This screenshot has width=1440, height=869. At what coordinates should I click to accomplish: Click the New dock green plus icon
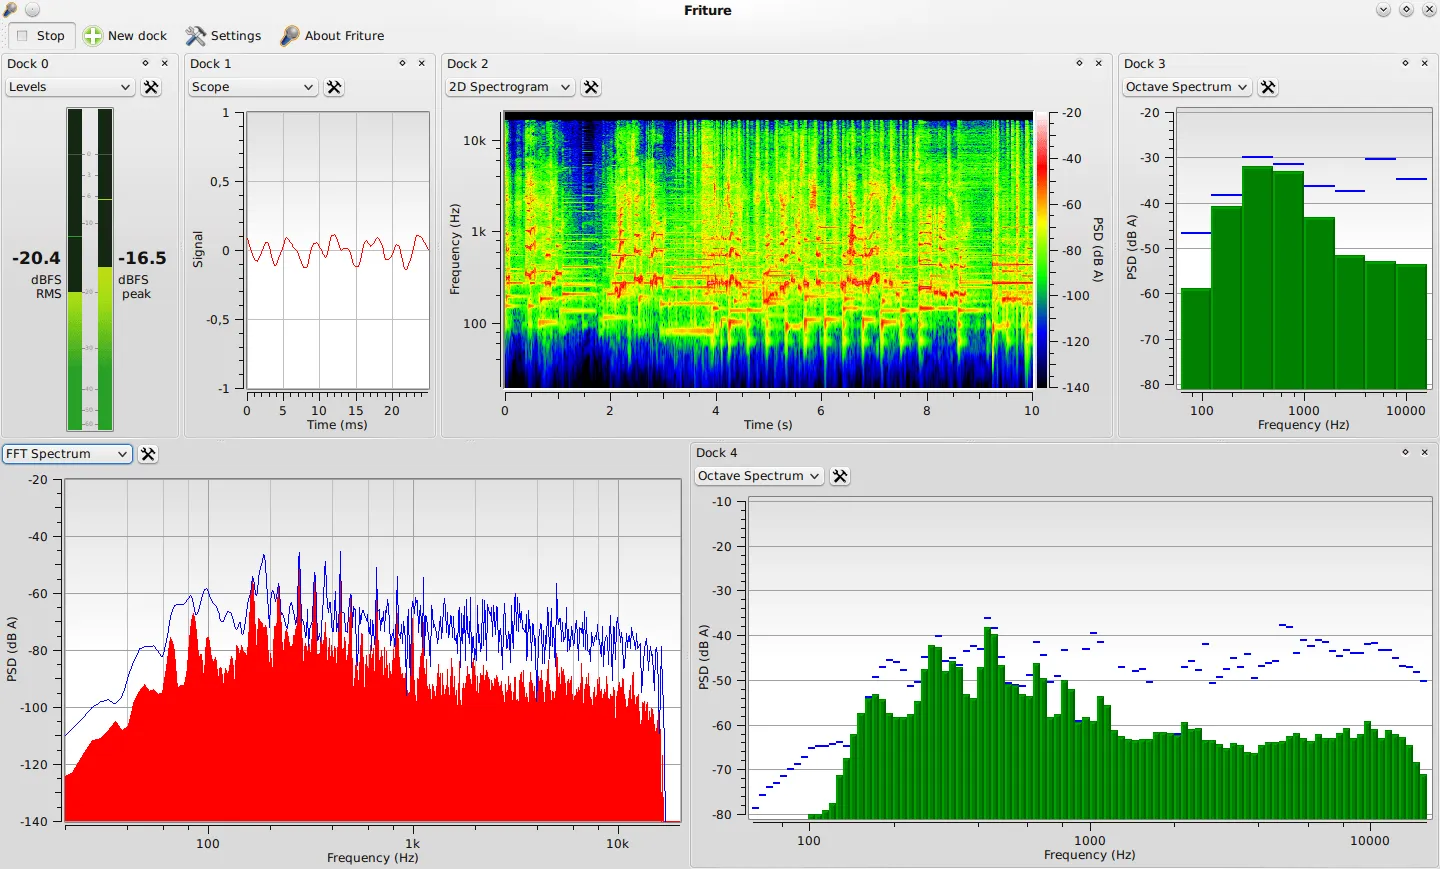pos(93,35)
